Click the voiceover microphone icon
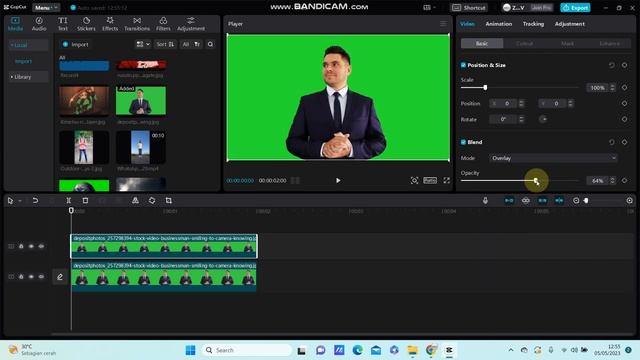The width and height of the screenshot is (640, 360). [x=485, y=200]
